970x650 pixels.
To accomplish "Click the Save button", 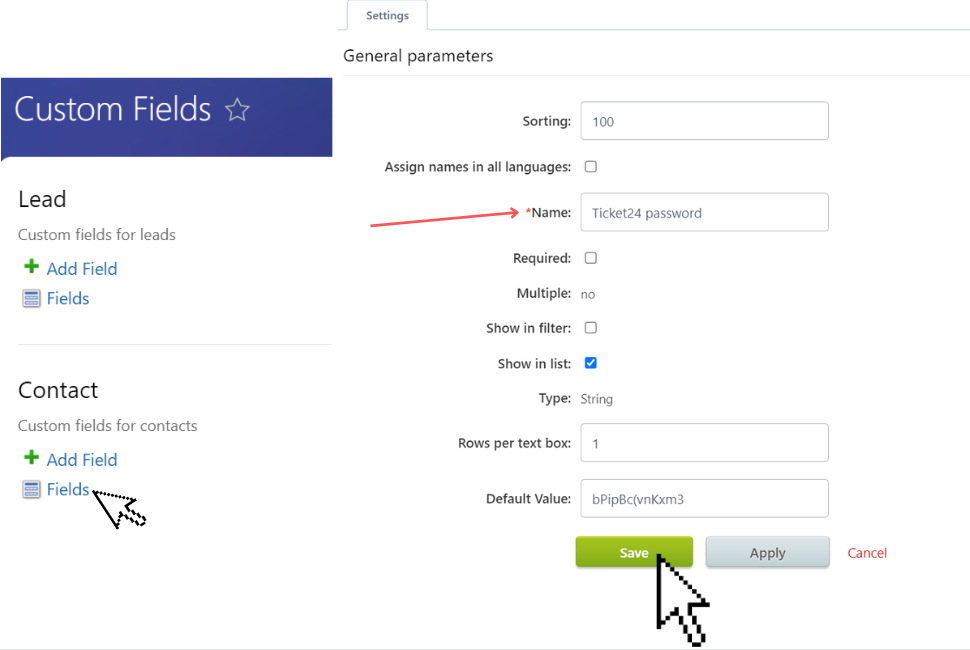I will [634, 552].
